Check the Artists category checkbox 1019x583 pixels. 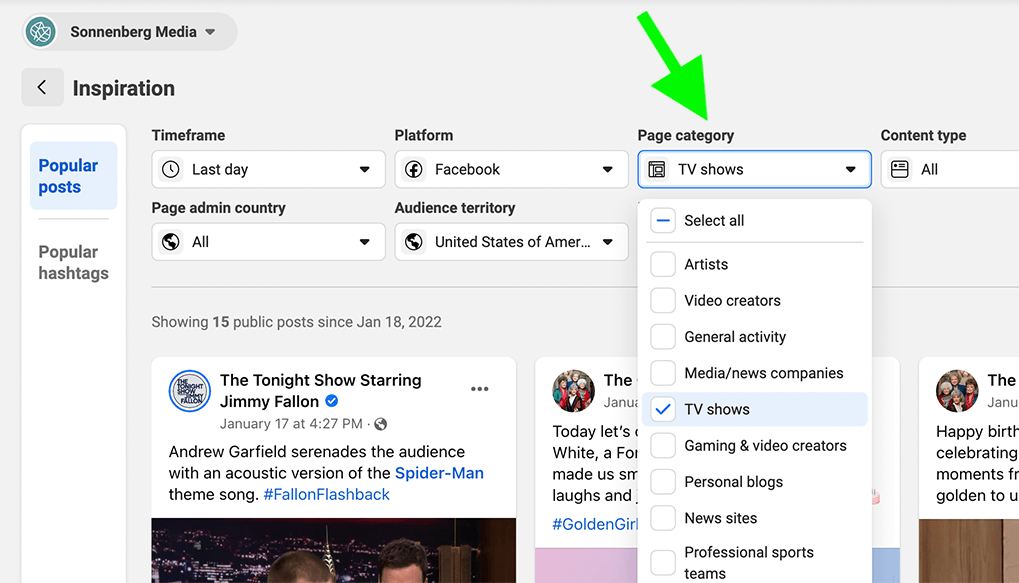coord(663,265)
